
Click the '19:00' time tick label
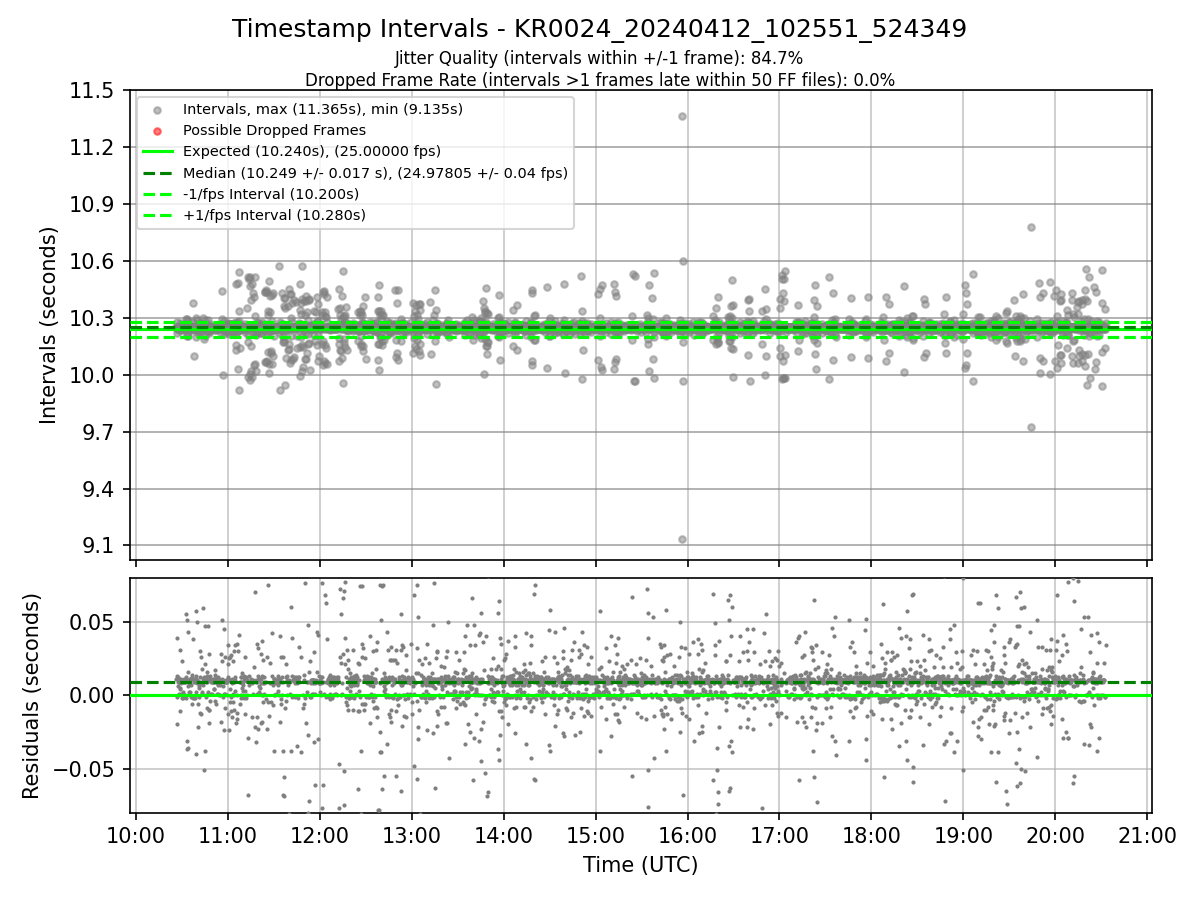tap(963, 834)
